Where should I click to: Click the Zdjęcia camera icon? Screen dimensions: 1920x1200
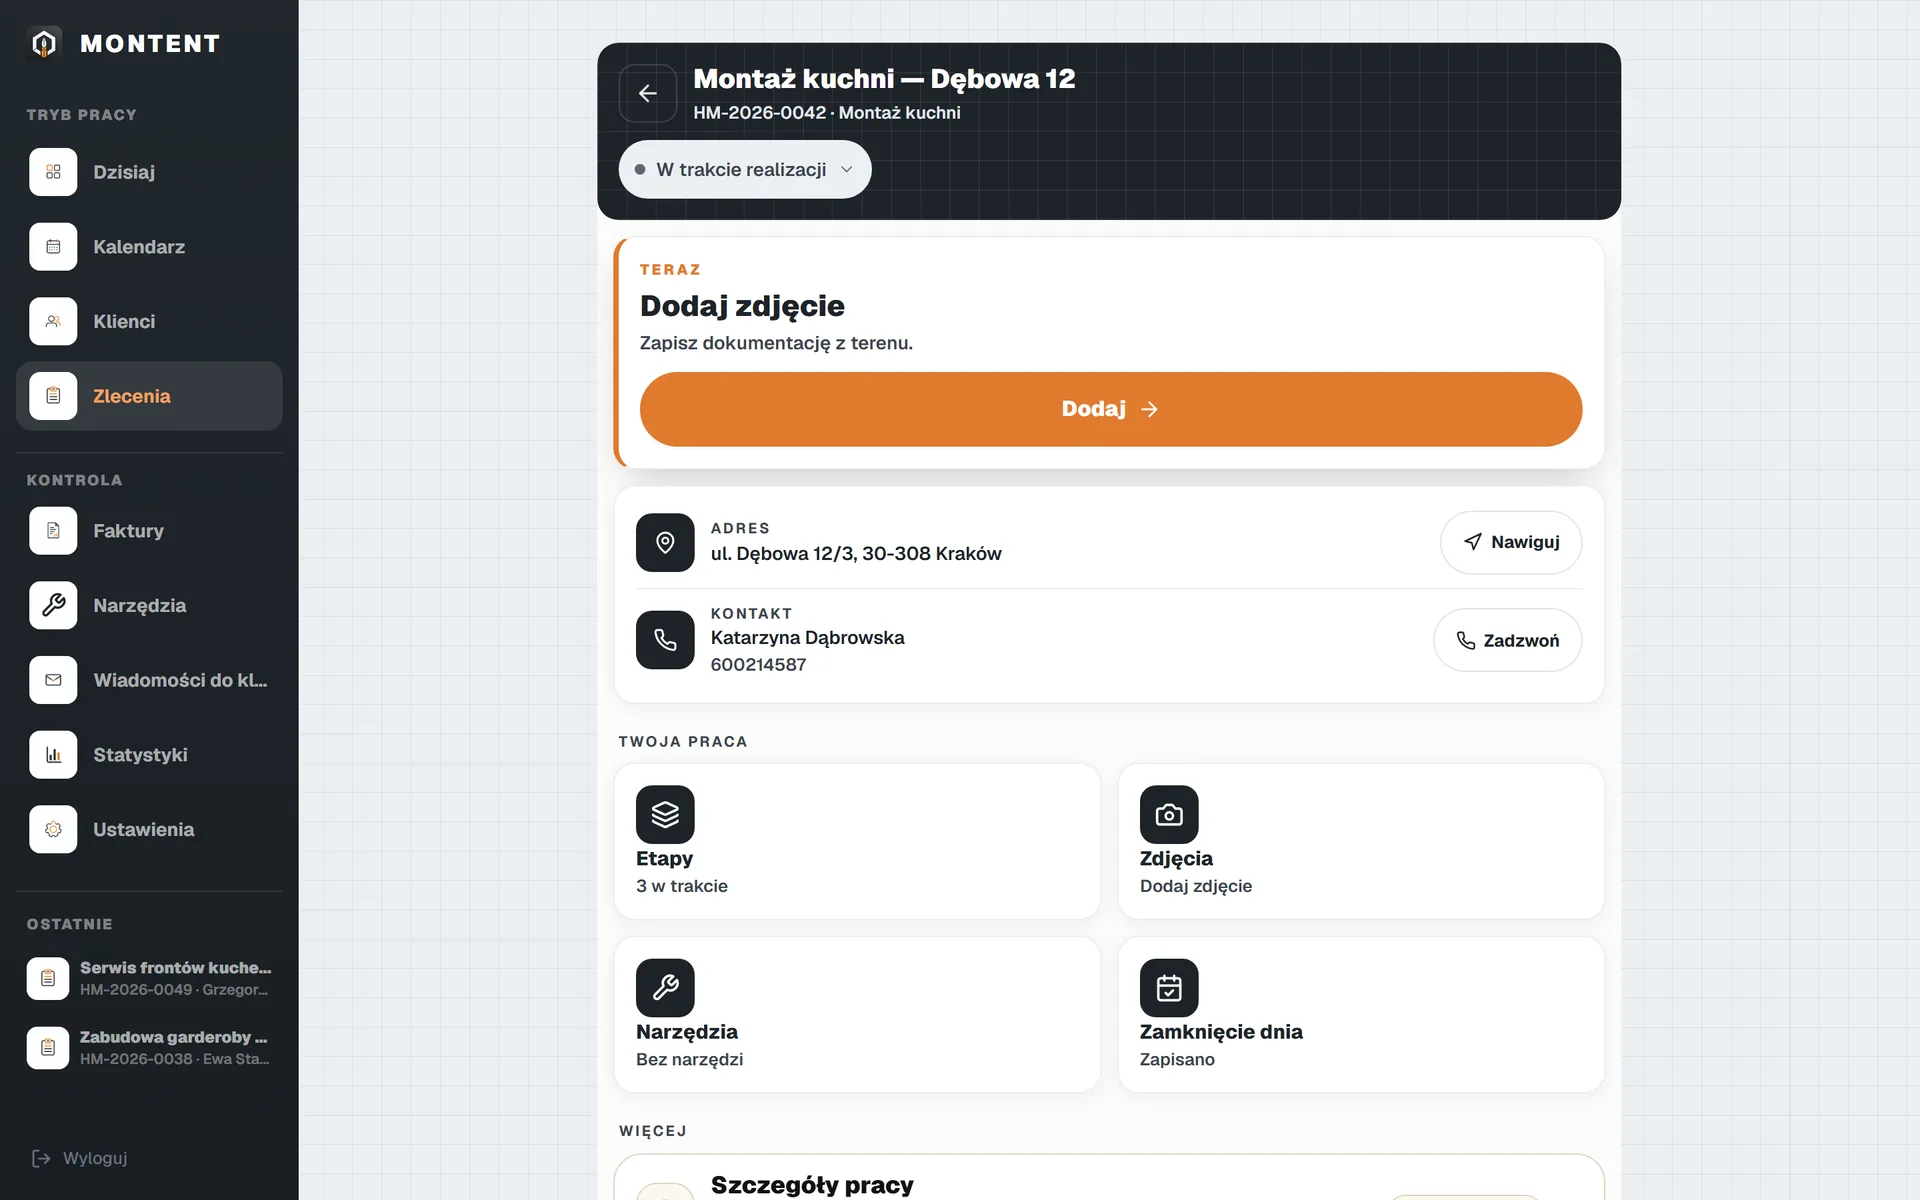click(x=1169, y=815)
